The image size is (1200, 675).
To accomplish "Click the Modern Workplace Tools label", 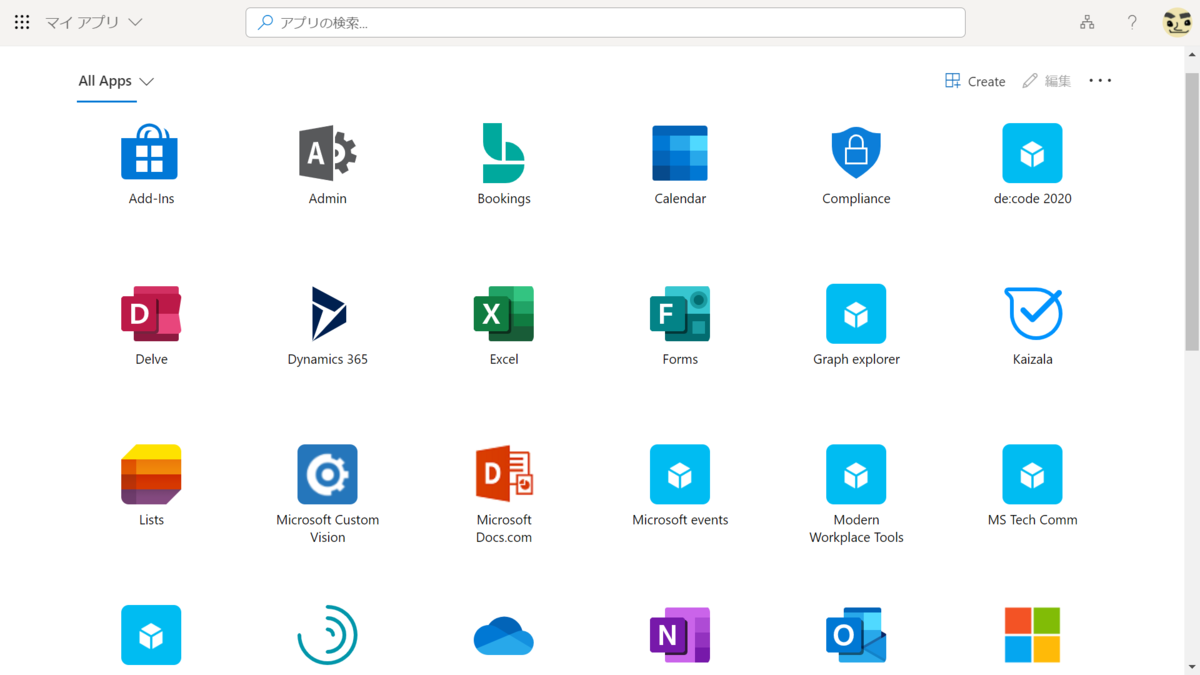I will [x=856, y=528].
